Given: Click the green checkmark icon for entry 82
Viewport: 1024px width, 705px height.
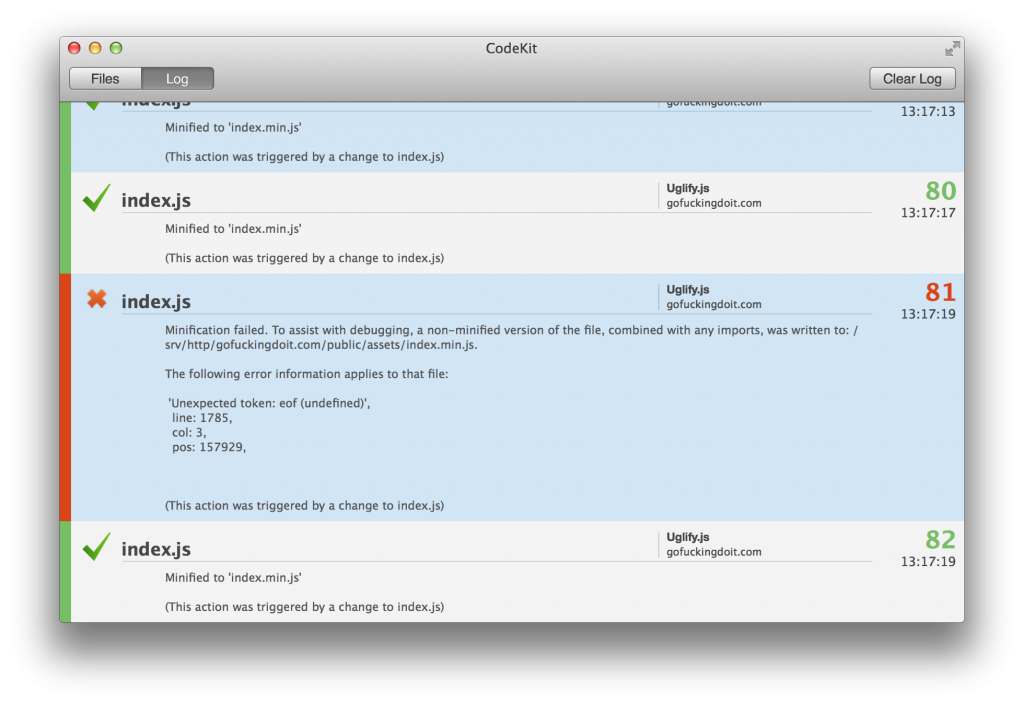Looking at the screenshot, I should click(96, 546).
